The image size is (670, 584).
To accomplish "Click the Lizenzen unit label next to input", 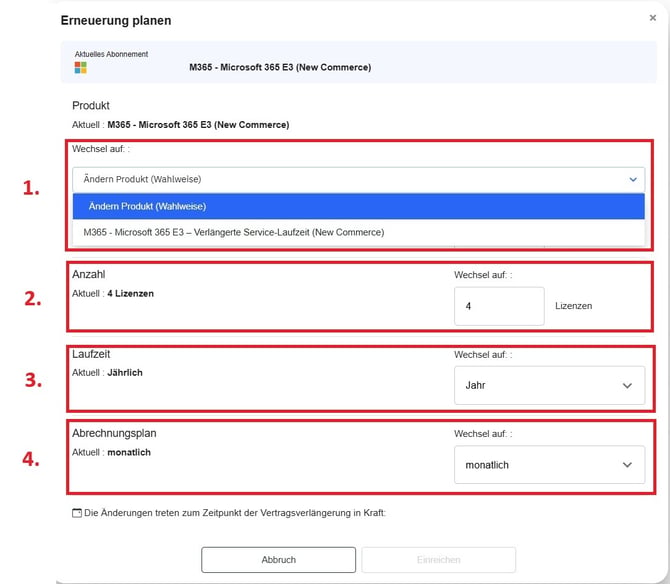I will tap(573, 306).
